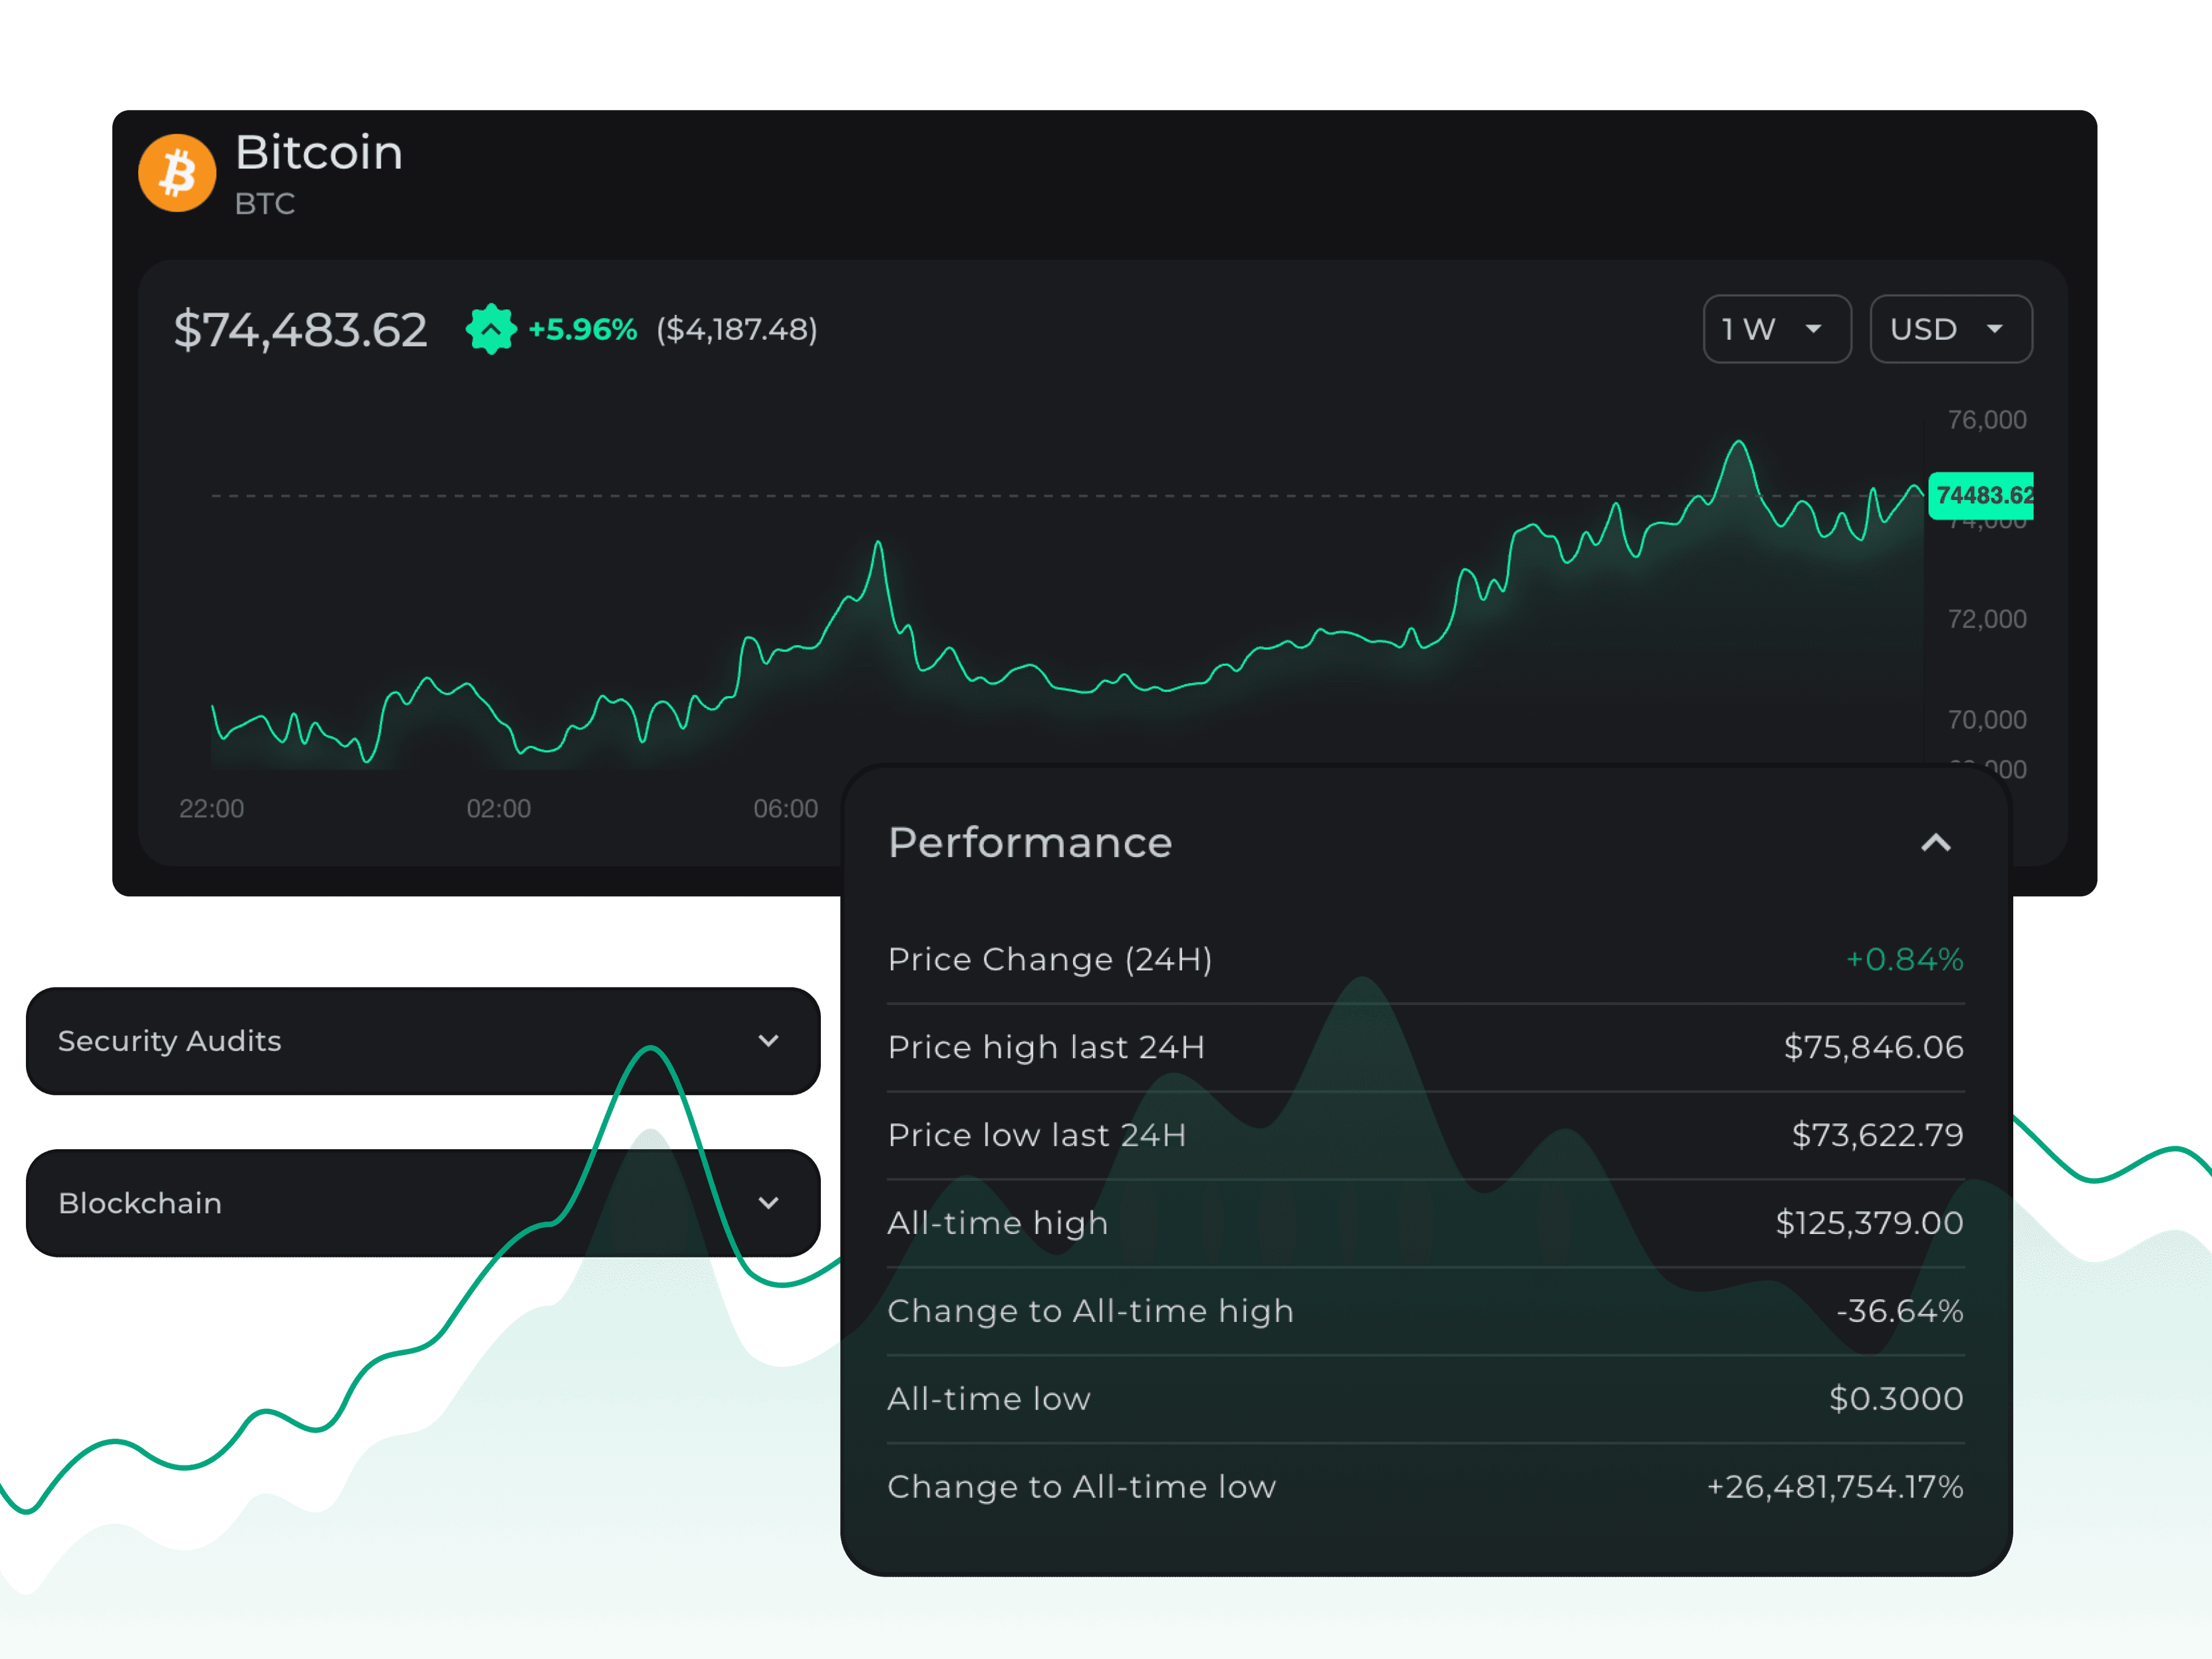Click the +26,481,754.17% value
The image size is (2212, 1659).
click(x=1835, y=1487)
